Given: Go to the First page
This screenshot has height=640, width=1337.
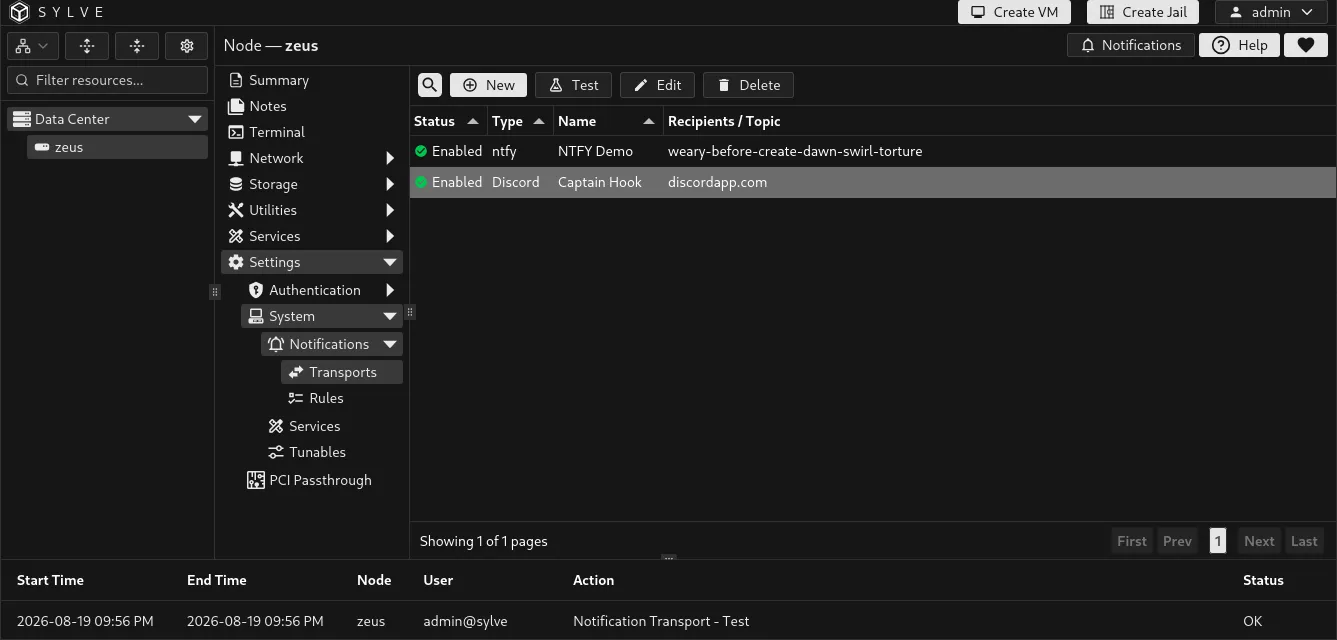Looking at the screenshot, I should pos(1131,541).
